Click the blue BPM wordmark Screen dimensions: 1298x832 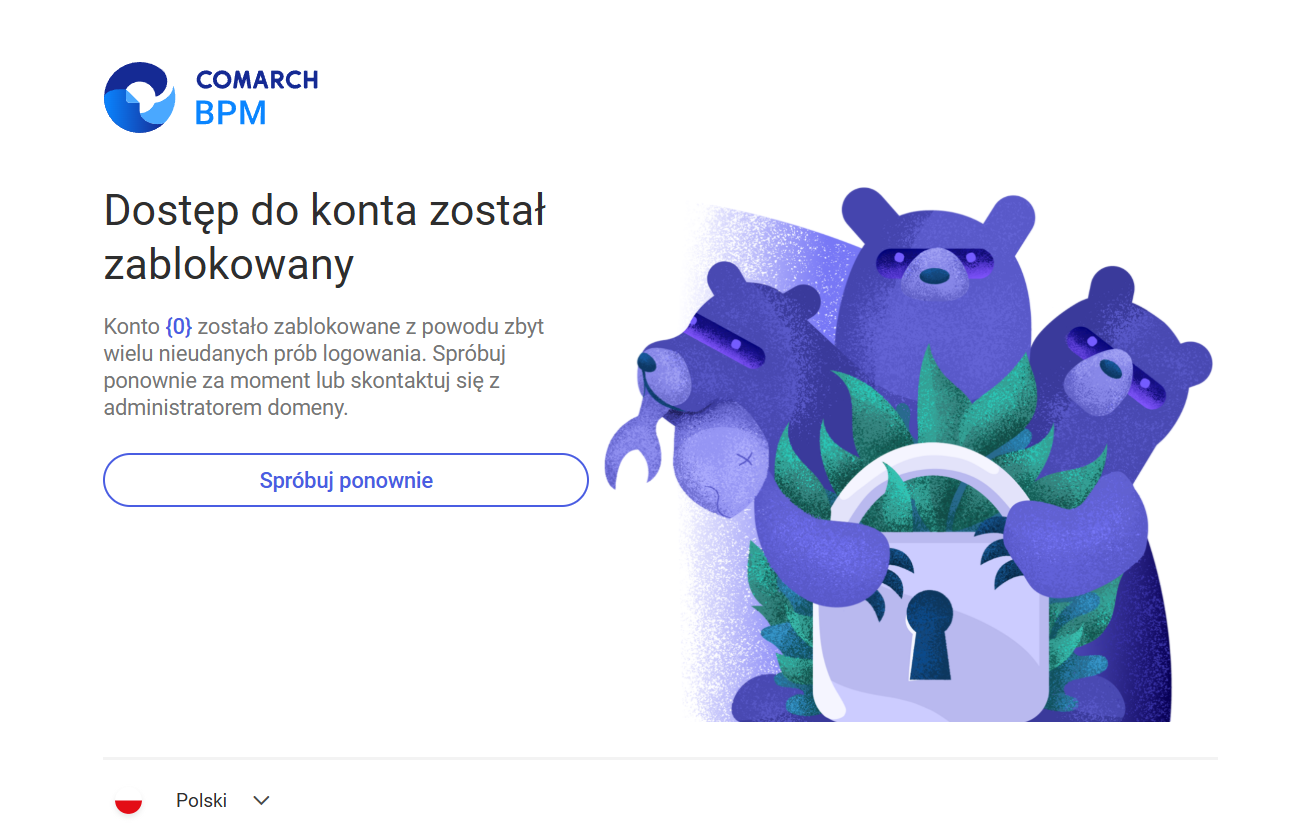click(x=231, y=113)
